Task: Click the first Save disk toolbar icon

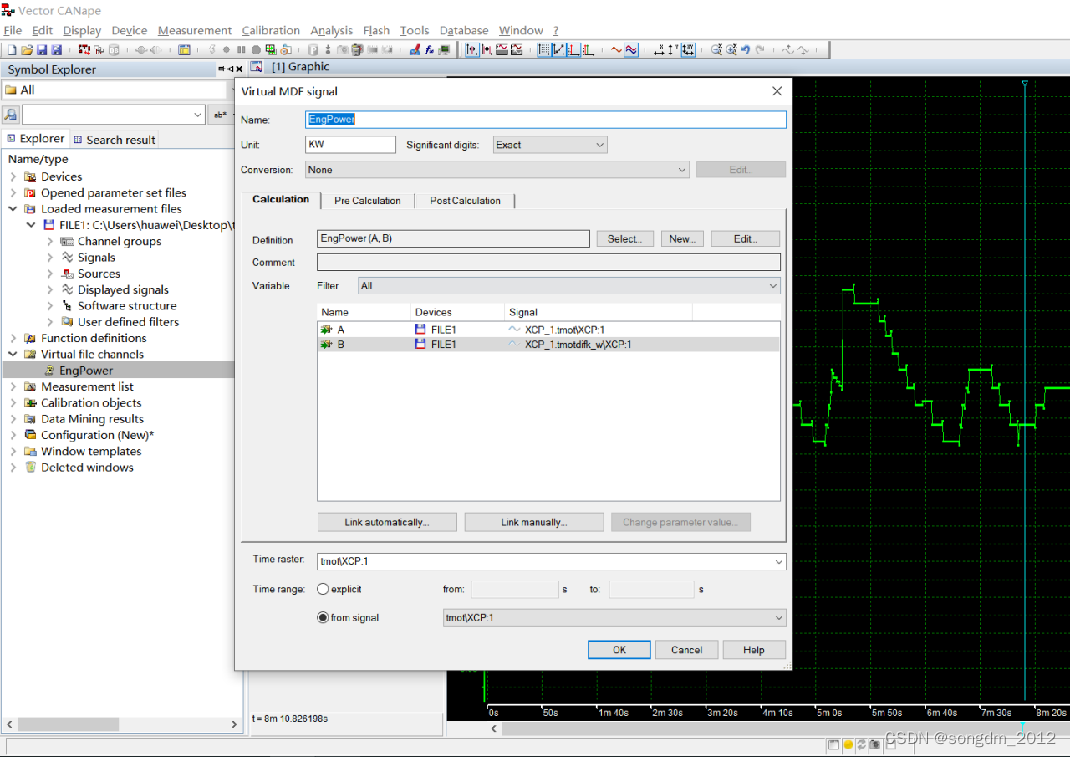Action: coord(42,49)
